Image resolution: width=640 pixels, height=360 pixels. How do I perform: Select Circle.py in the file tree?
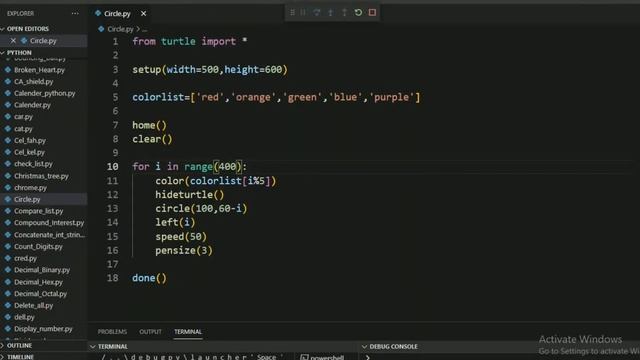coord(27,199)
